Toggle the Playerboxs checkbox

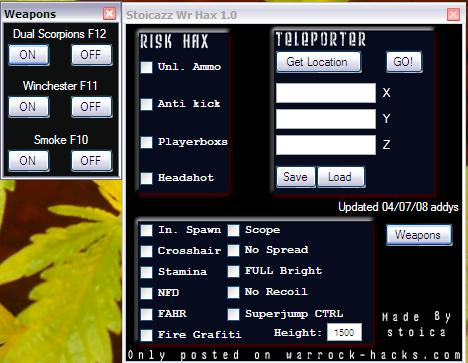[x=146, y=142]
